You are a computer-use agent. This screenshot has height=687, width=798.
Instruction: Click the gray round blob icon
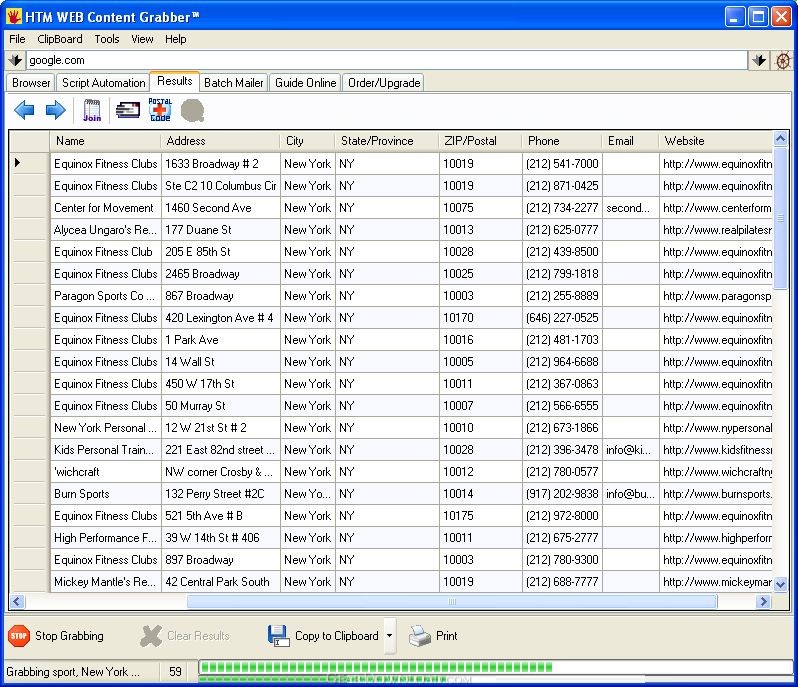pos(192,110)
